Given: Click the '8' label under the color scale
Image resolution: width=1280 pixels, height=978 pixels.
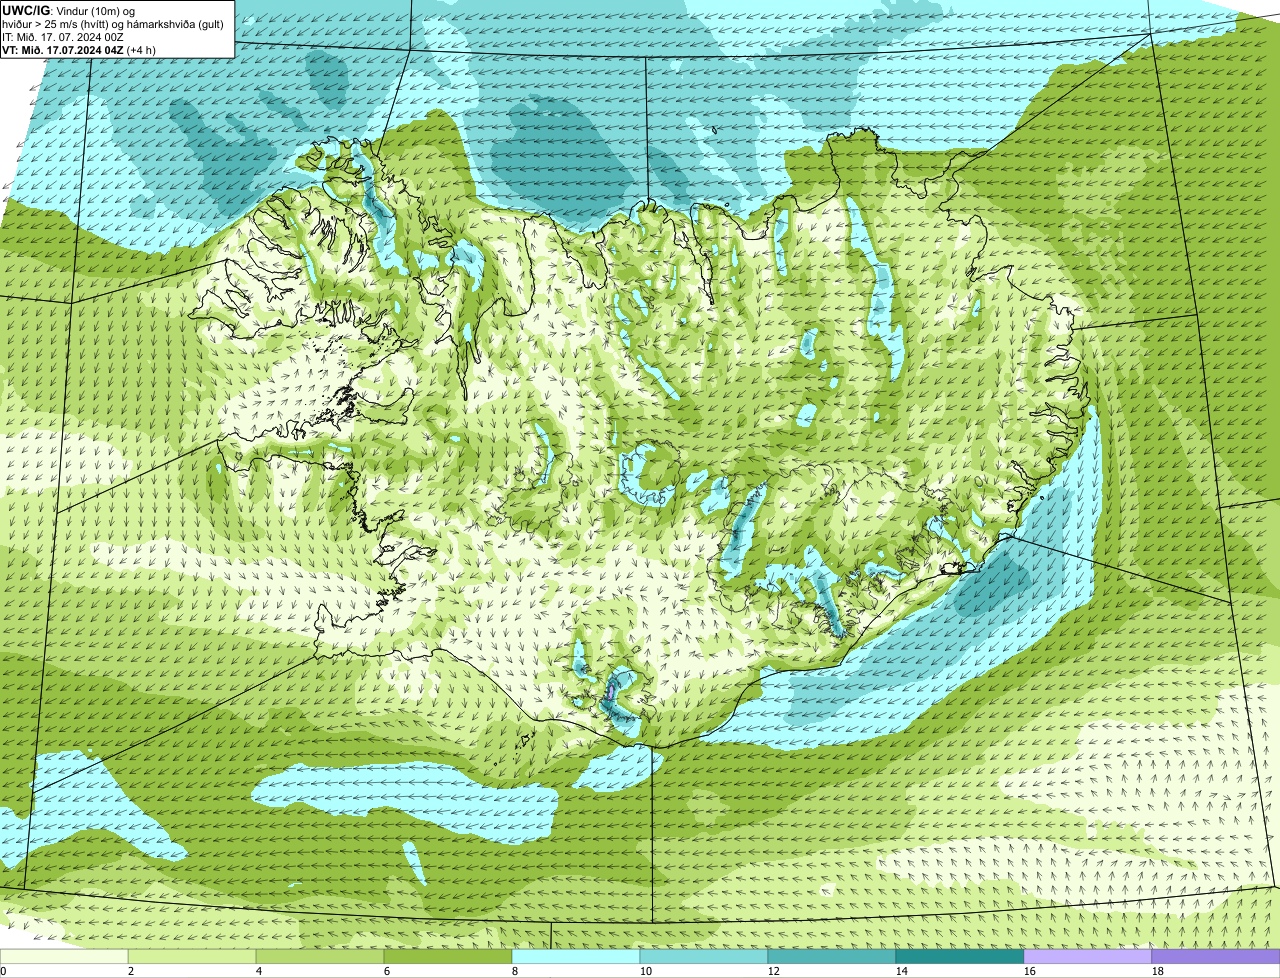Looking at the screenshot, I should pos(515,971).
